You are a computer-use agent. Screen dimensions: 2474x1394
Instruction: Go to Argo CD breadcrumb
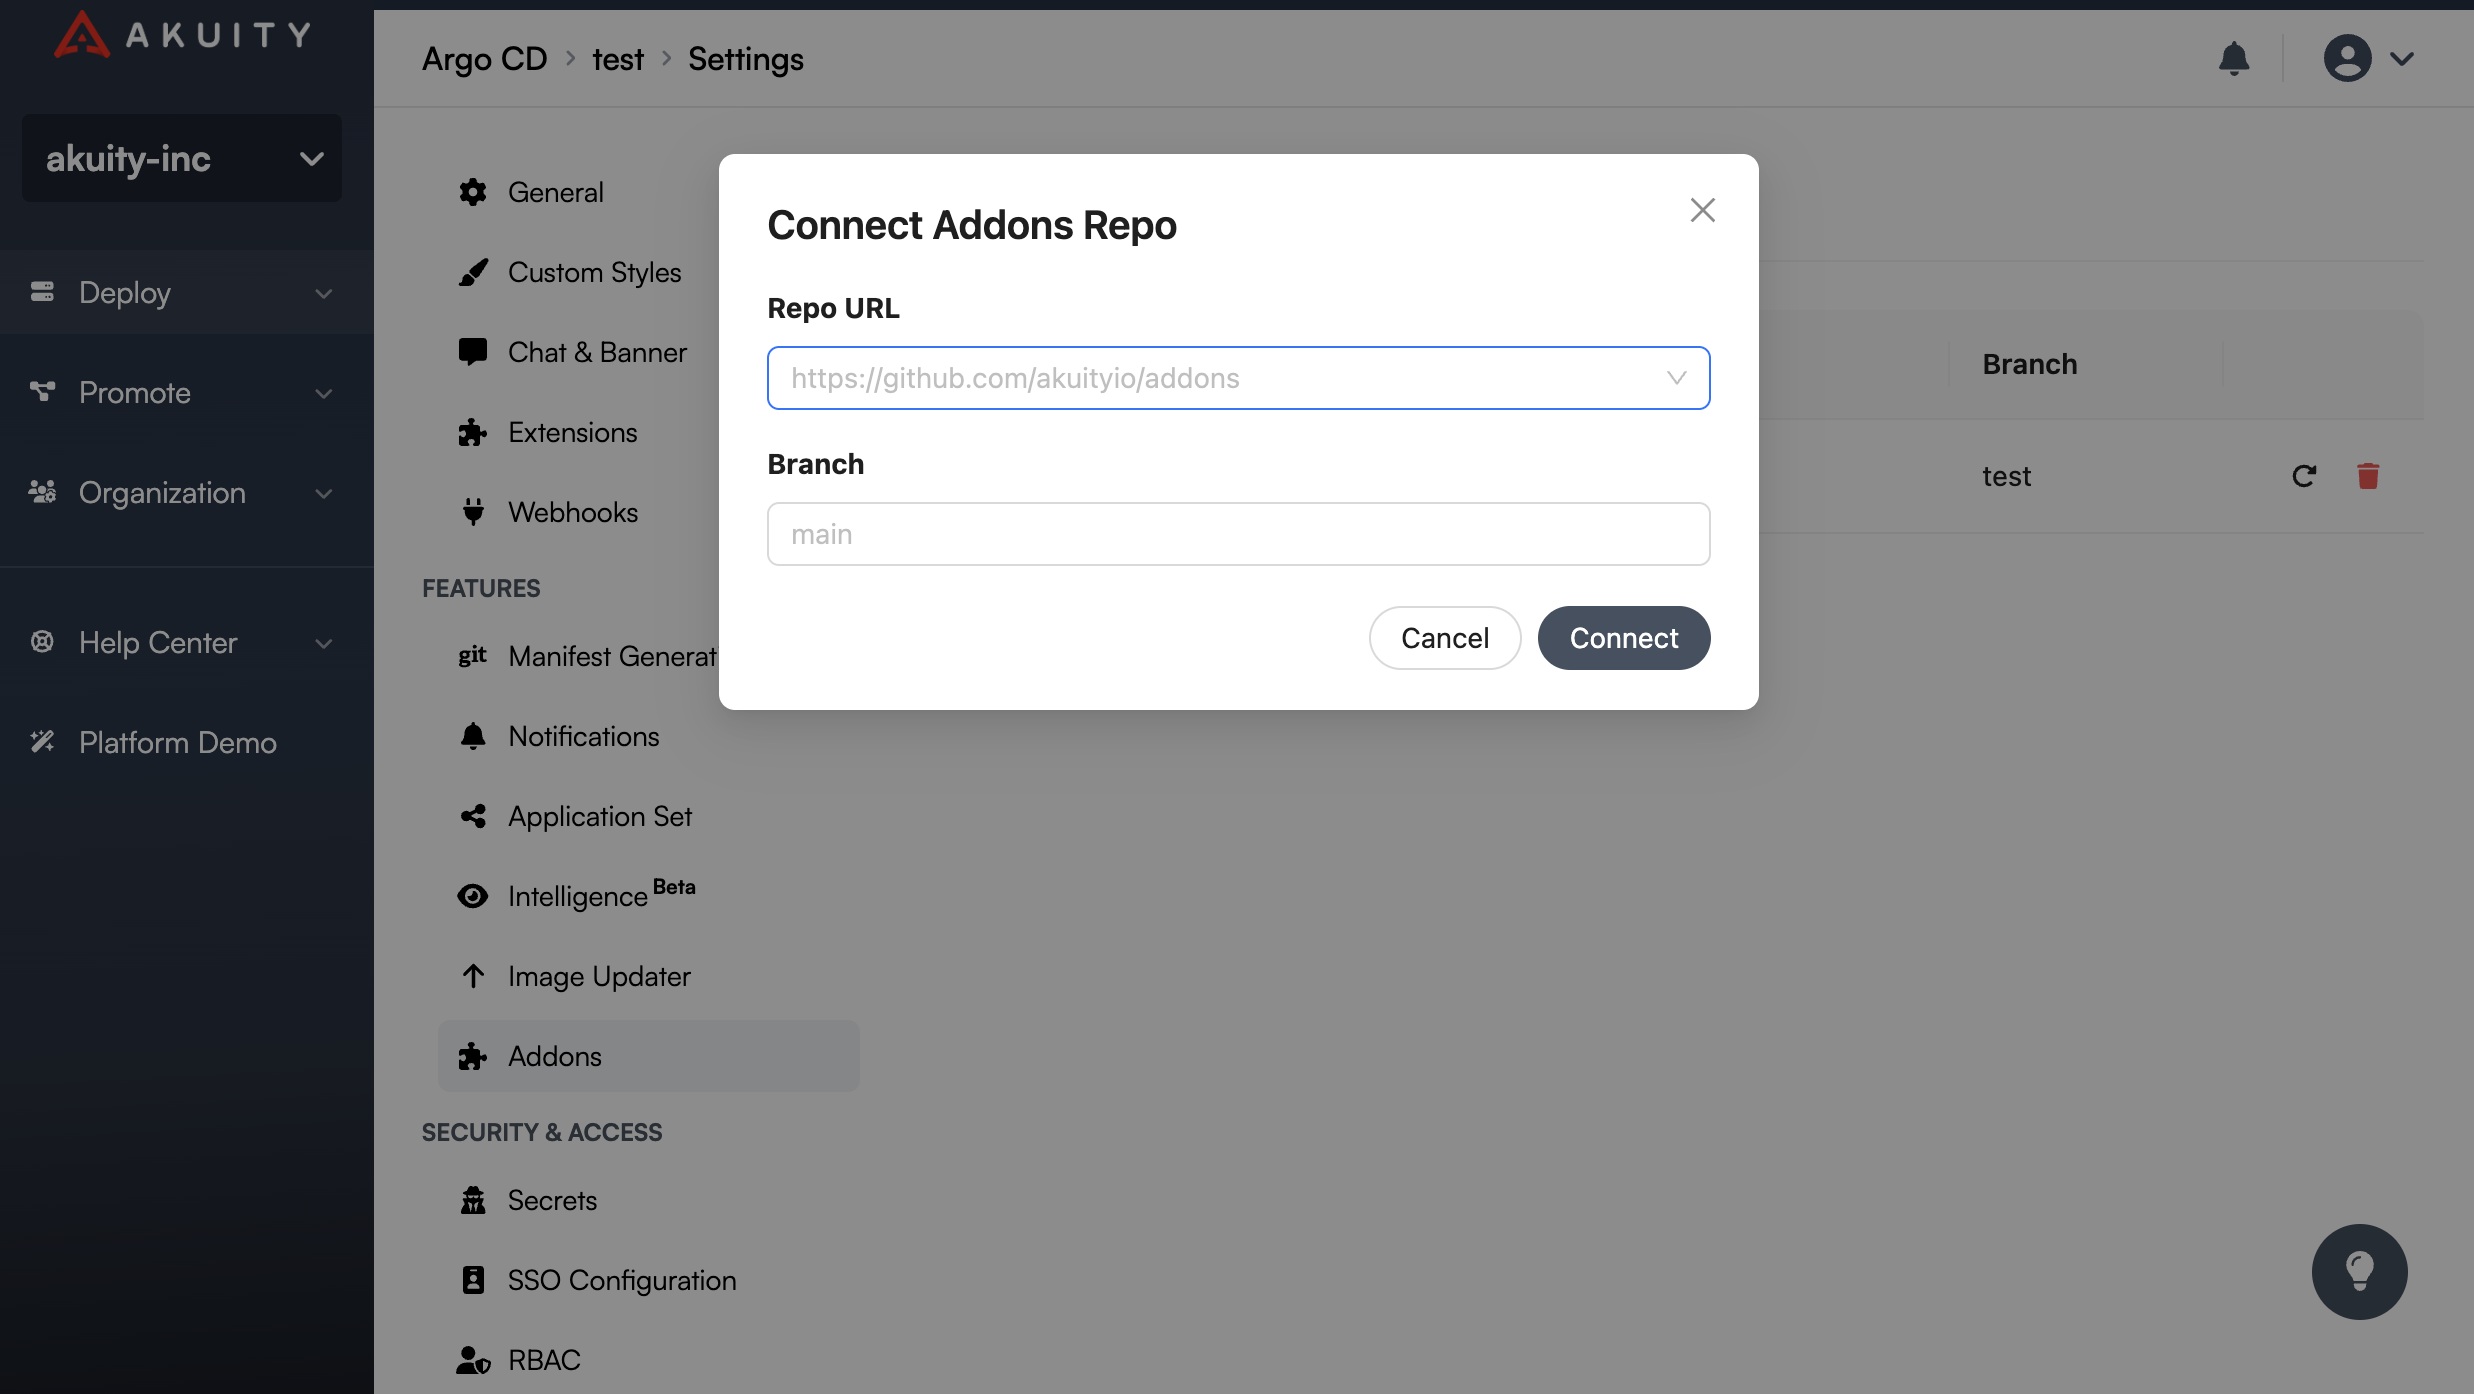tap(484, 59)
